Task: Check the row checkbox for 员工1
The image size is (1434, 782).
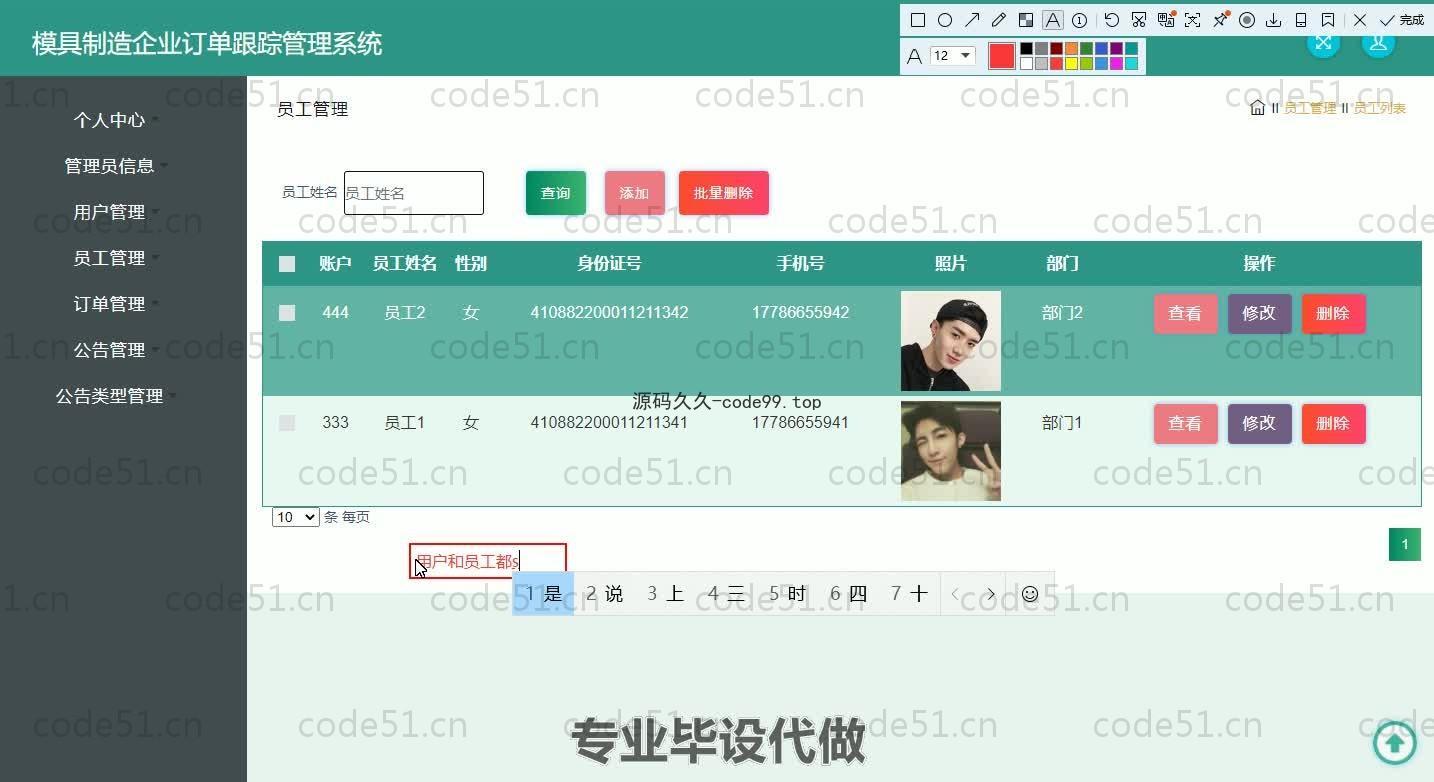Action: point(287,423)
